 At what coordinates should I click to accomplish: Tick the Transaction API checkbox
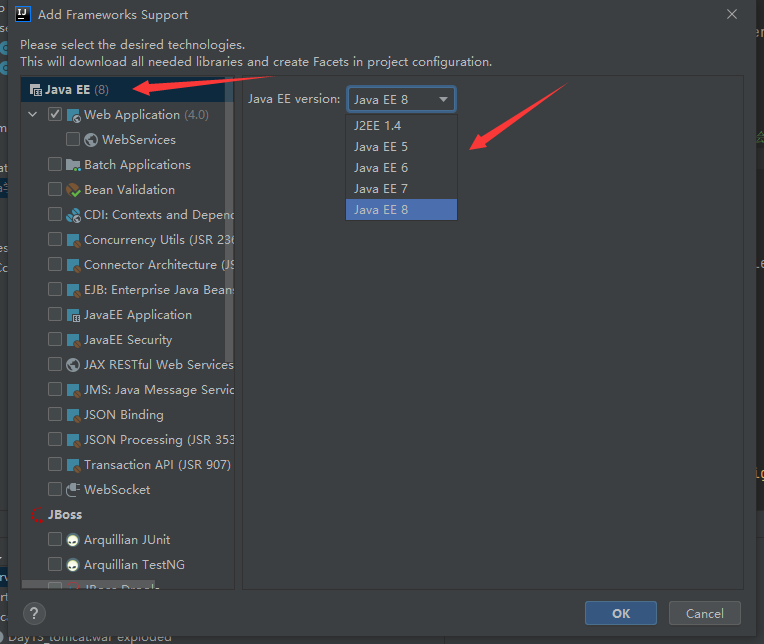(55, 464)
